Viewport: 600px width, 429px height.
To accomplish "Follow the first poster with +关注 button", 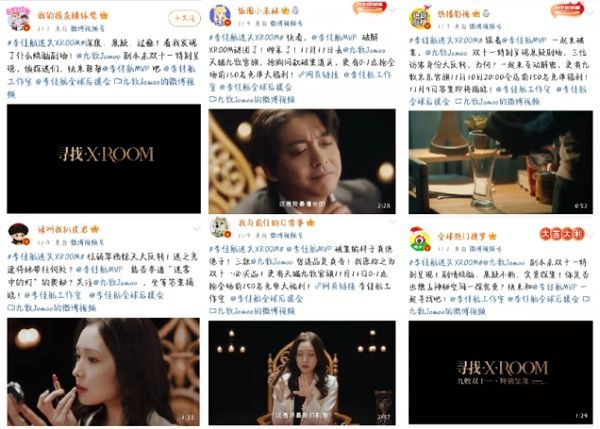I will click(x=184, y=18).
